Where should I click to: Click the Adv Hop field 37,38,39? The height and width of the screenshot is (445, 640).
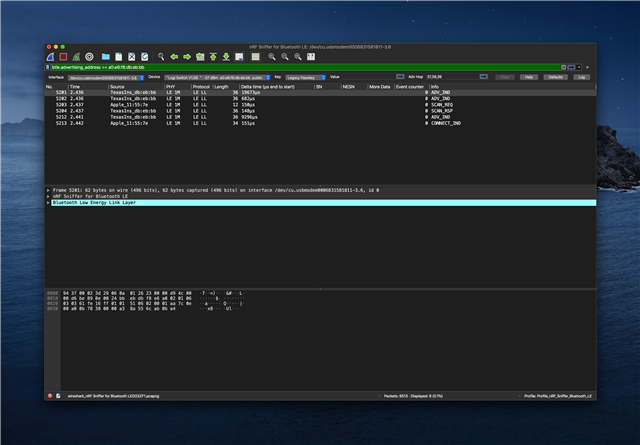[x=452, y=77]
